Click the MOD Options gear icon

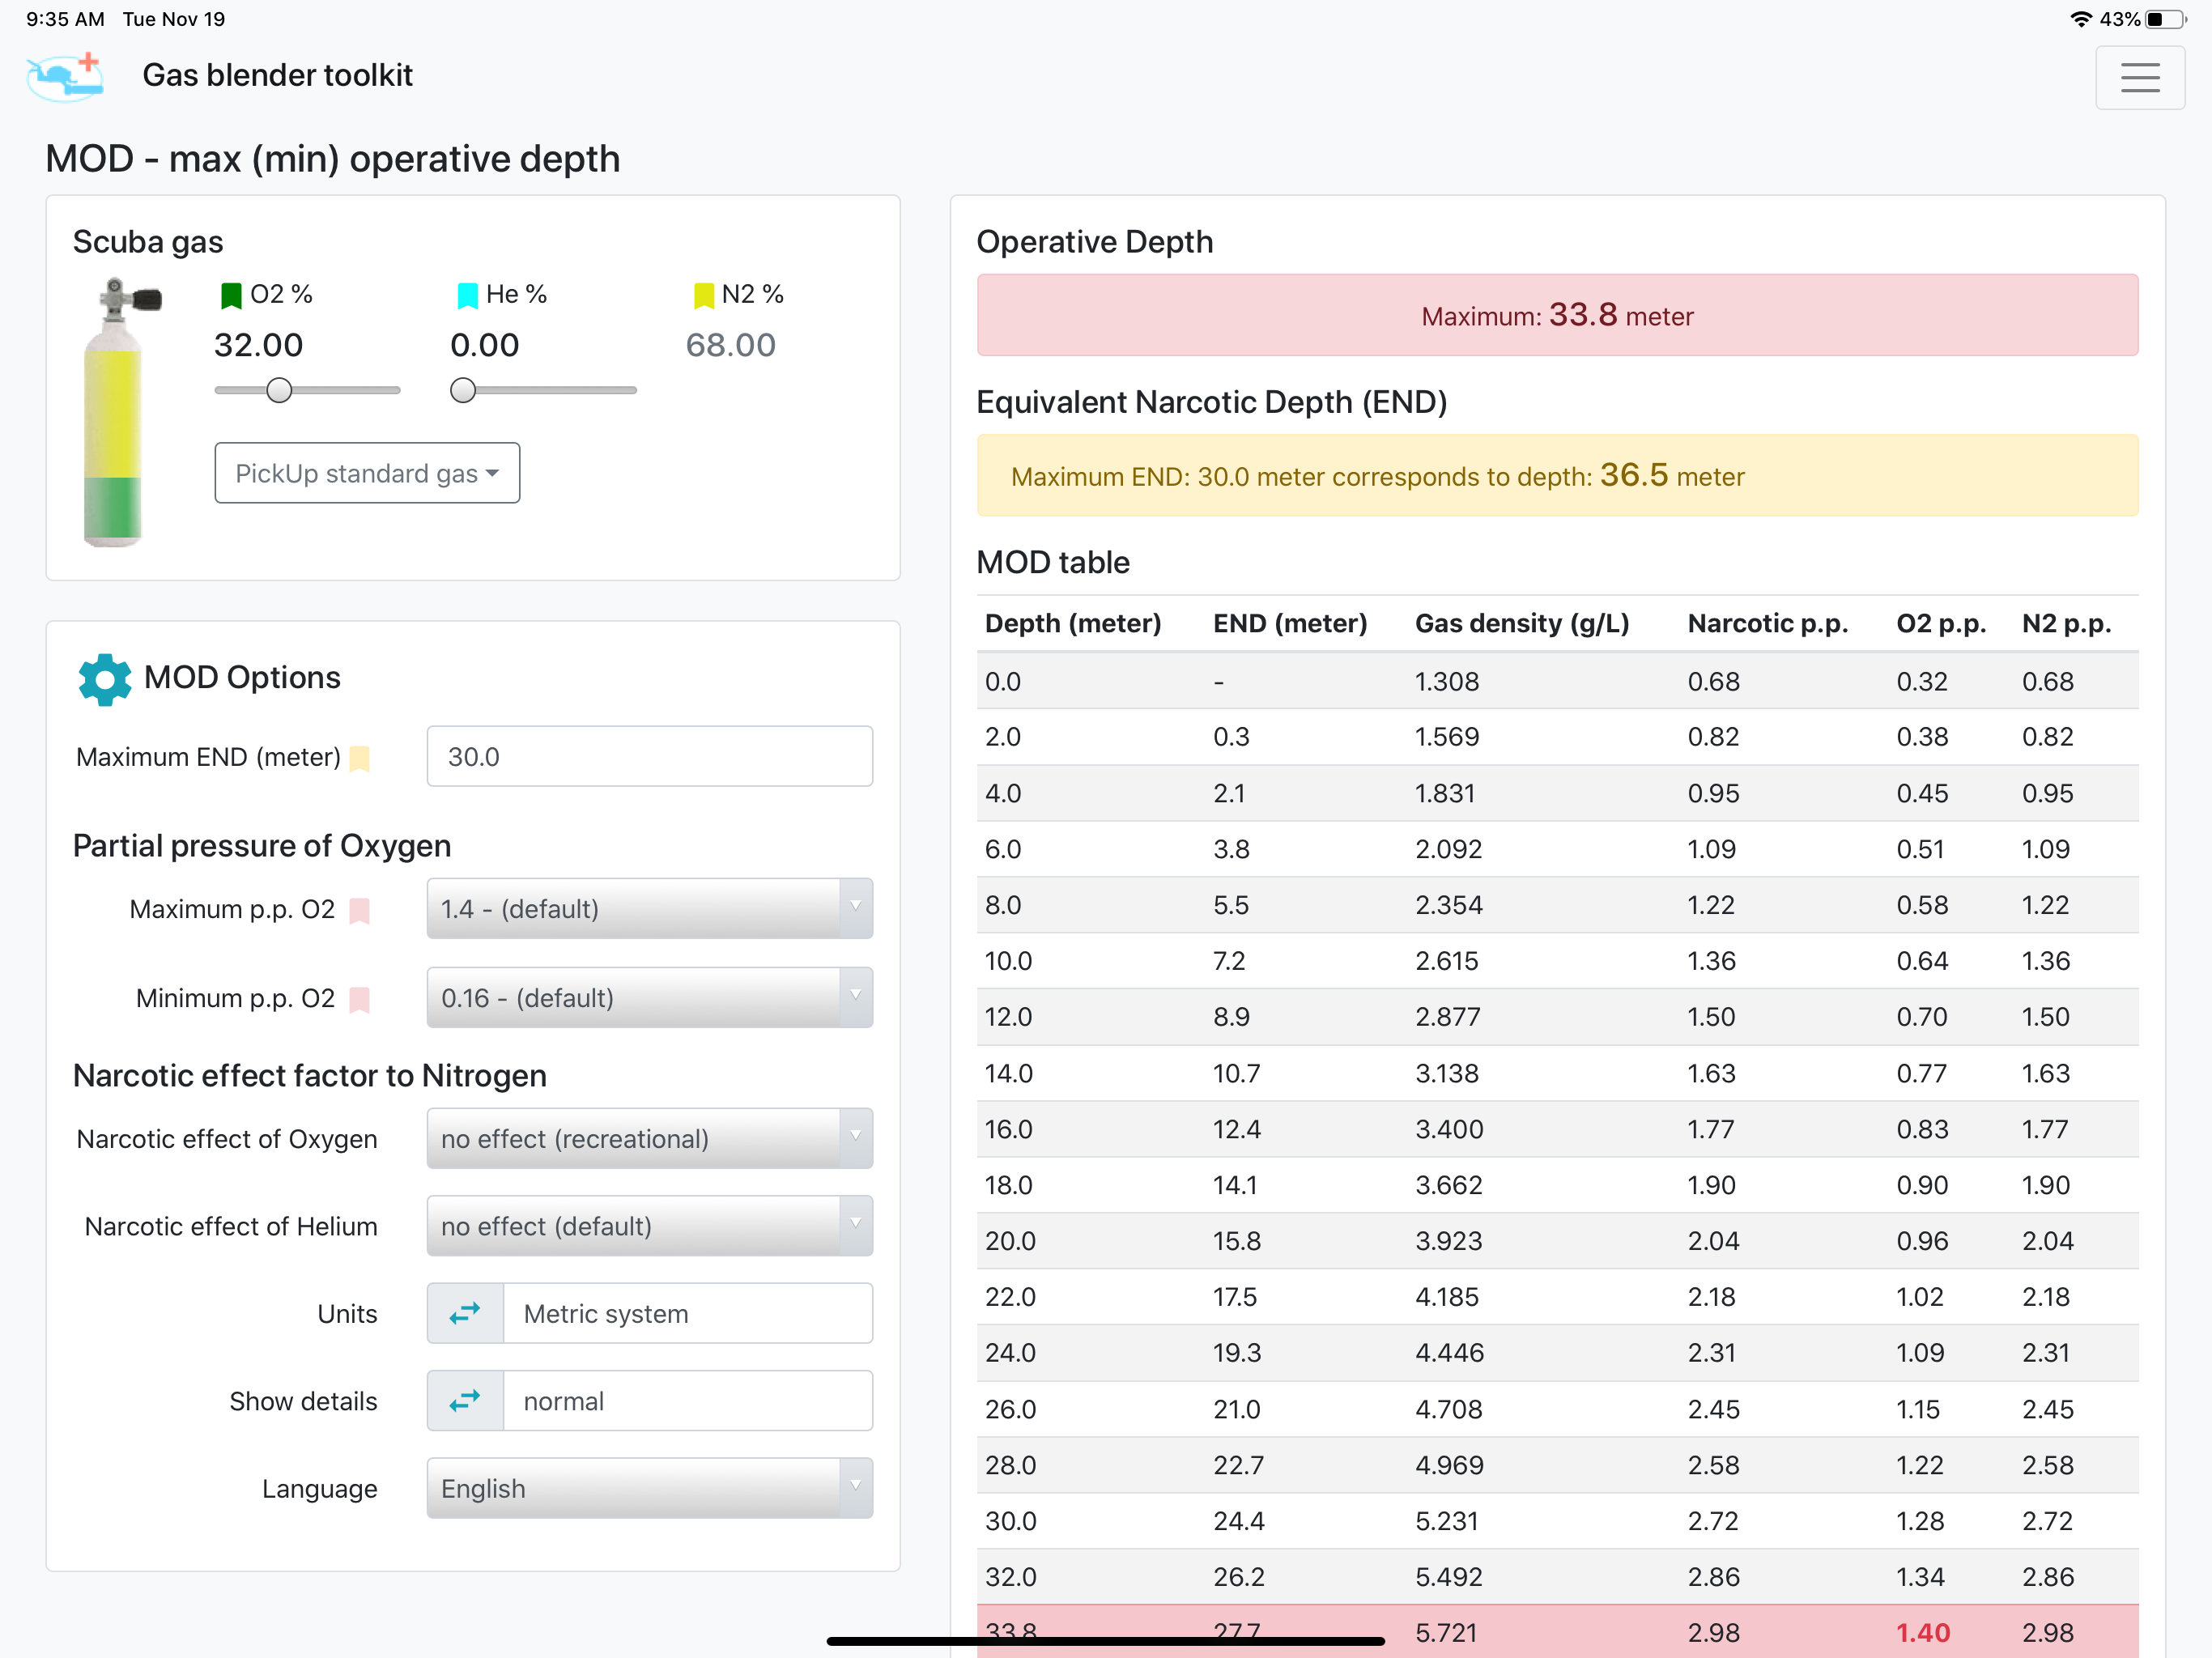(105, 679)
